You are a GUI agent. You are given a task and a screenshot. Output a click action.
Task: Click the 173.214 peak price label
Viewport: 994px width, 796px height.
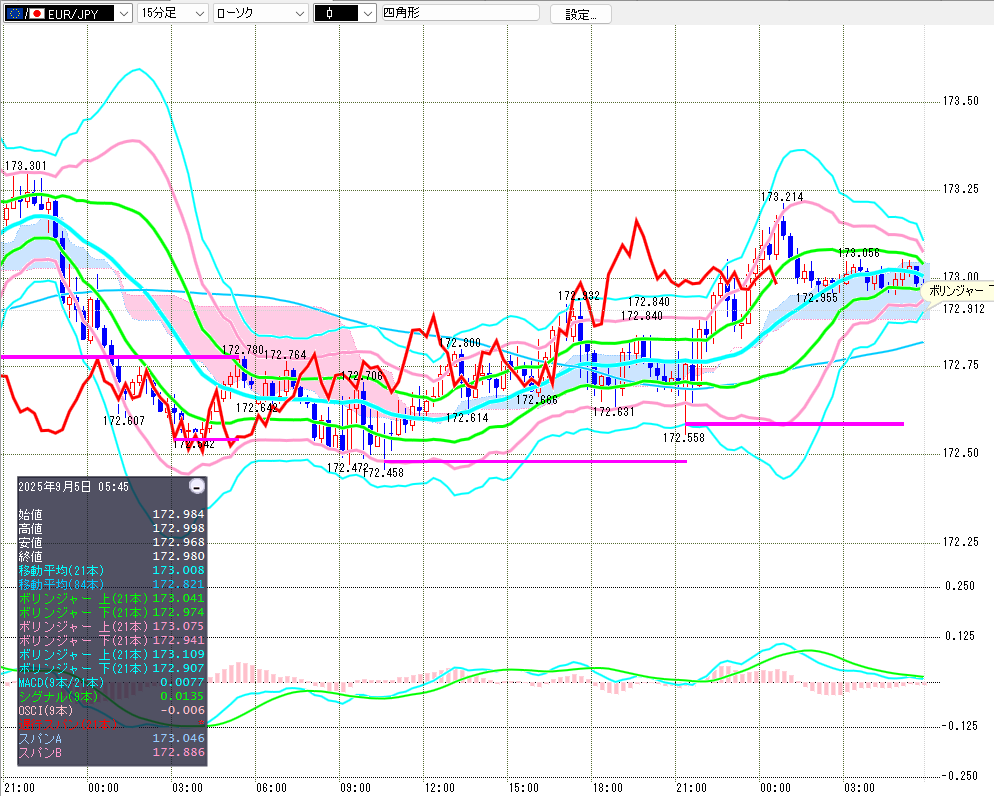click(x=782, y=197)
